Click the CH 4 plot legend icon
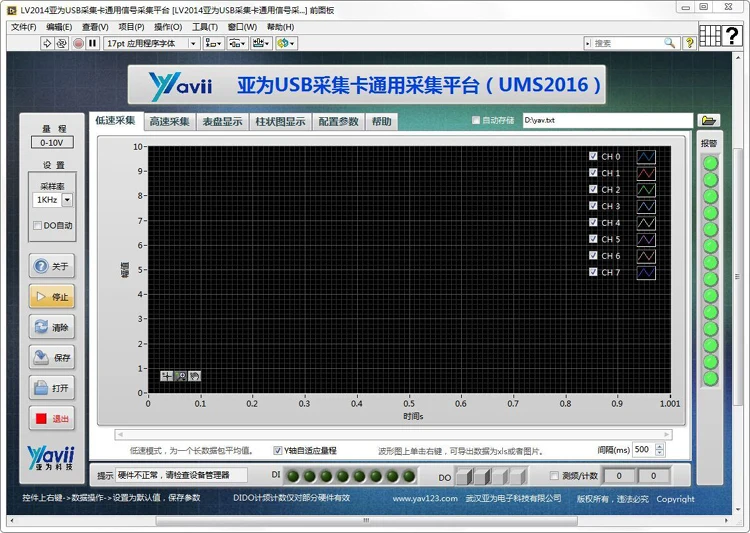750x533 pixels. click(x=646, y=223)
